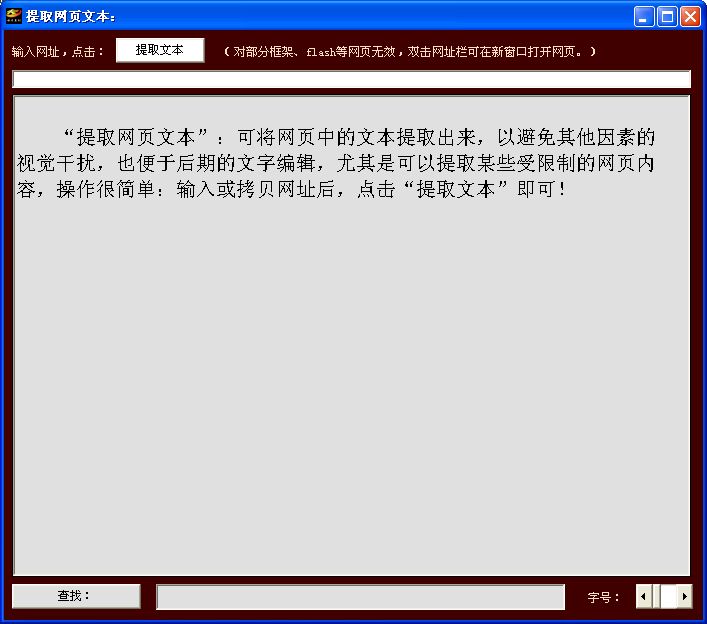Maximize the 提取网页文本 window
Viewport: 707px width, 624px height.
coord(667,17)
